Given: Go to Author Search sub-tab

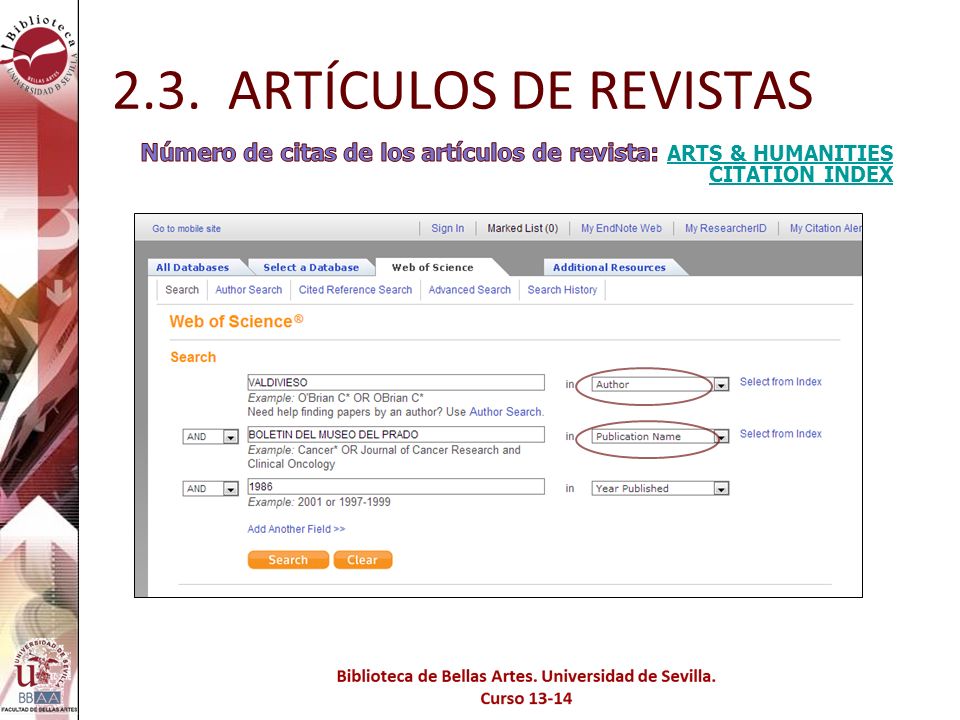Looking at the screenshot, I should (249, 290).
